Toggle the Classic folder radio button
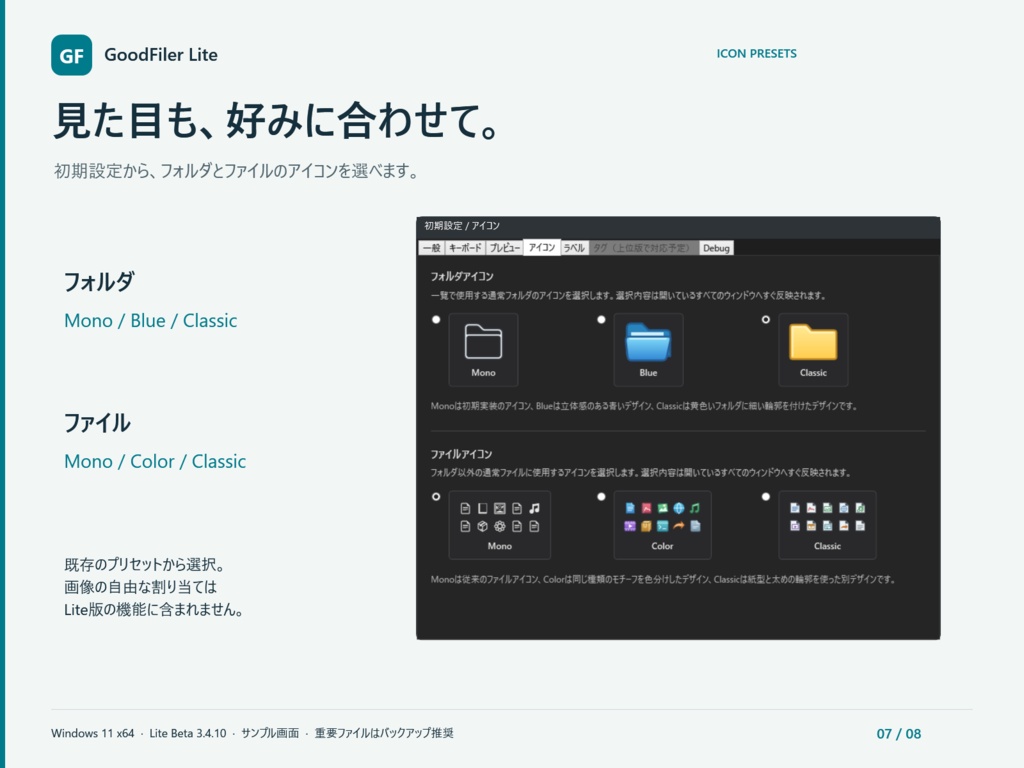Viewport: 1024px width, 768px height. pyautogui.click(x=765, y=319)
